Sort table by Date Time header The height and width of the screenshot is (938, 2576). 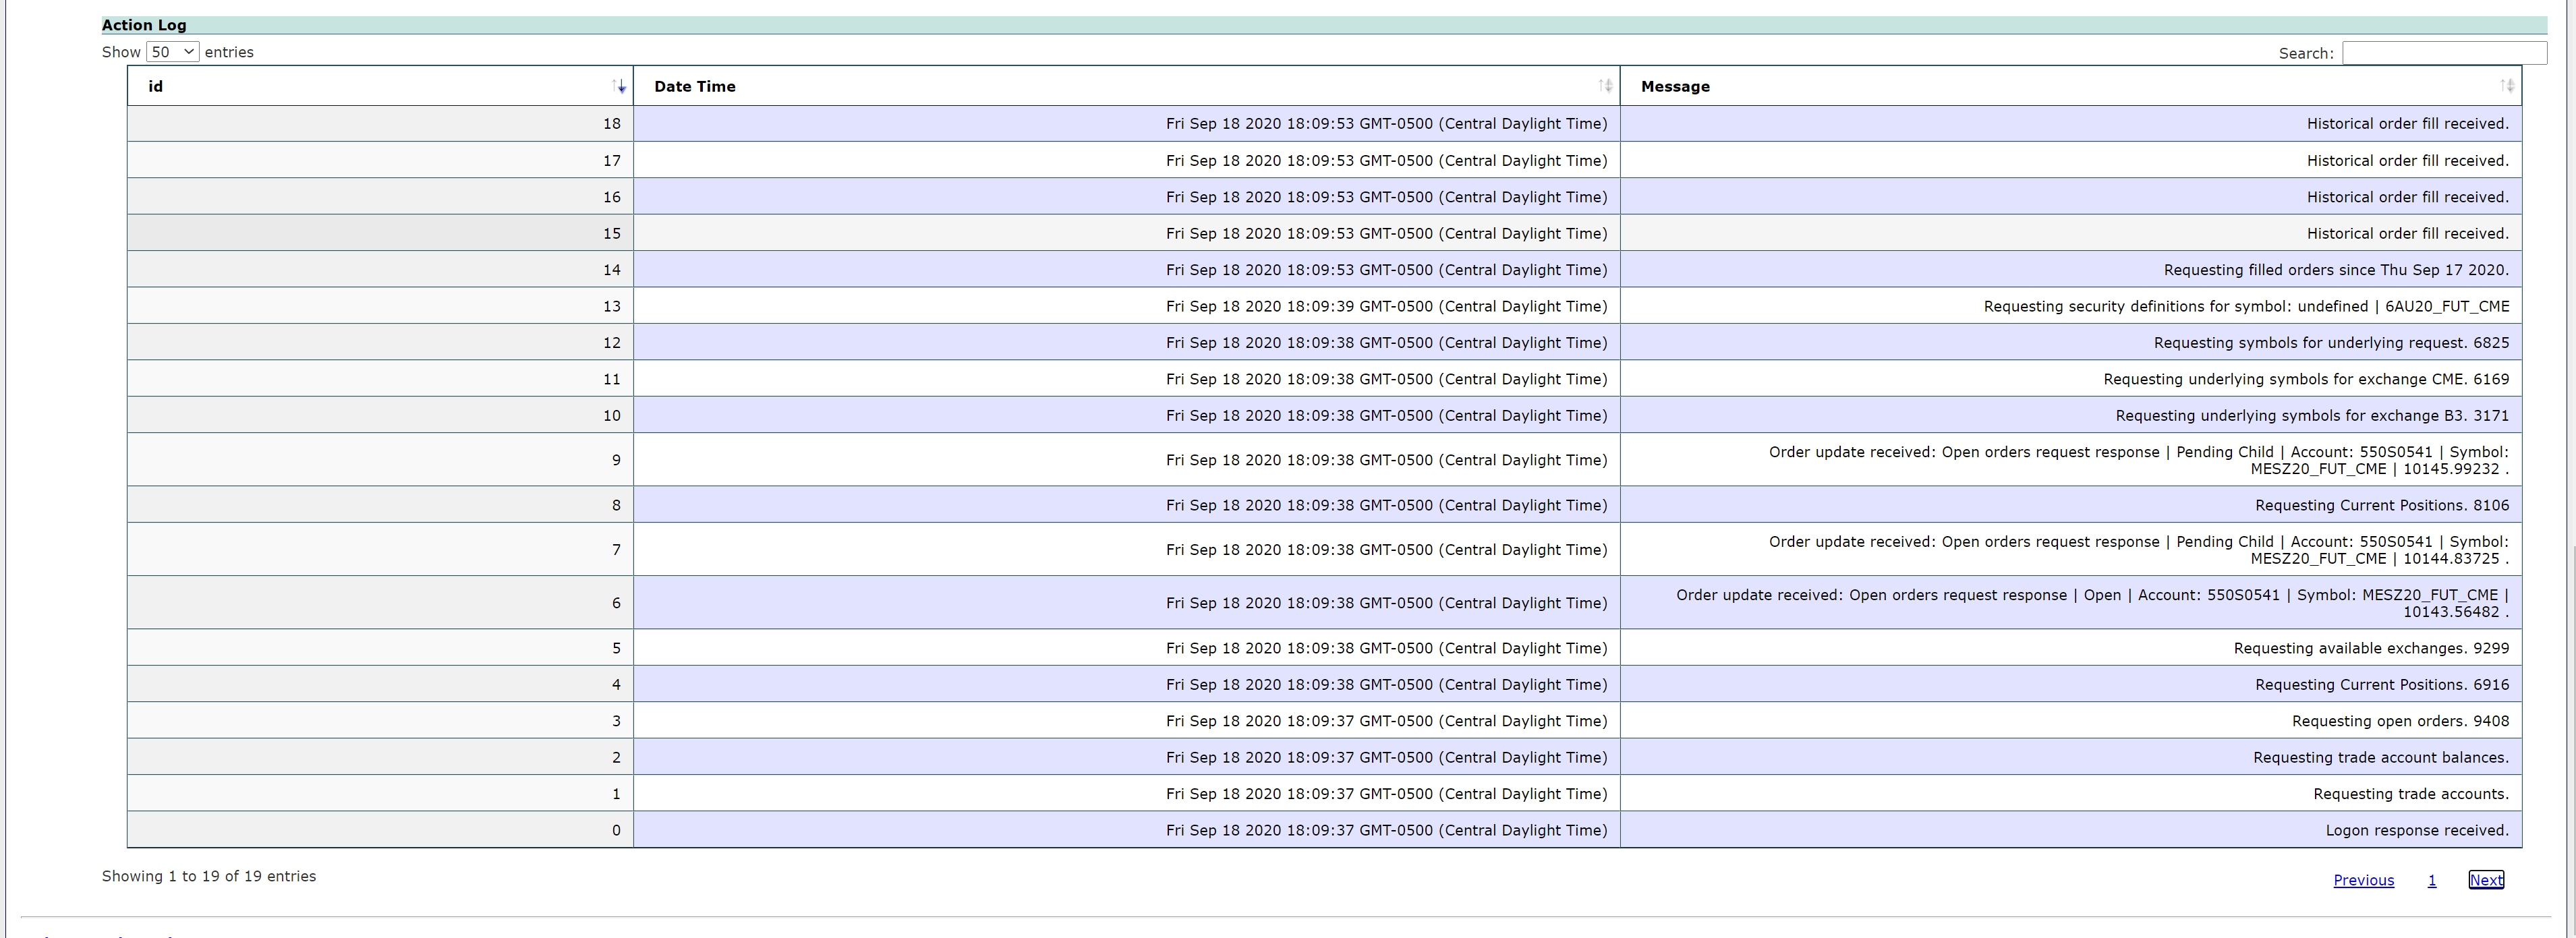(694, 87)
